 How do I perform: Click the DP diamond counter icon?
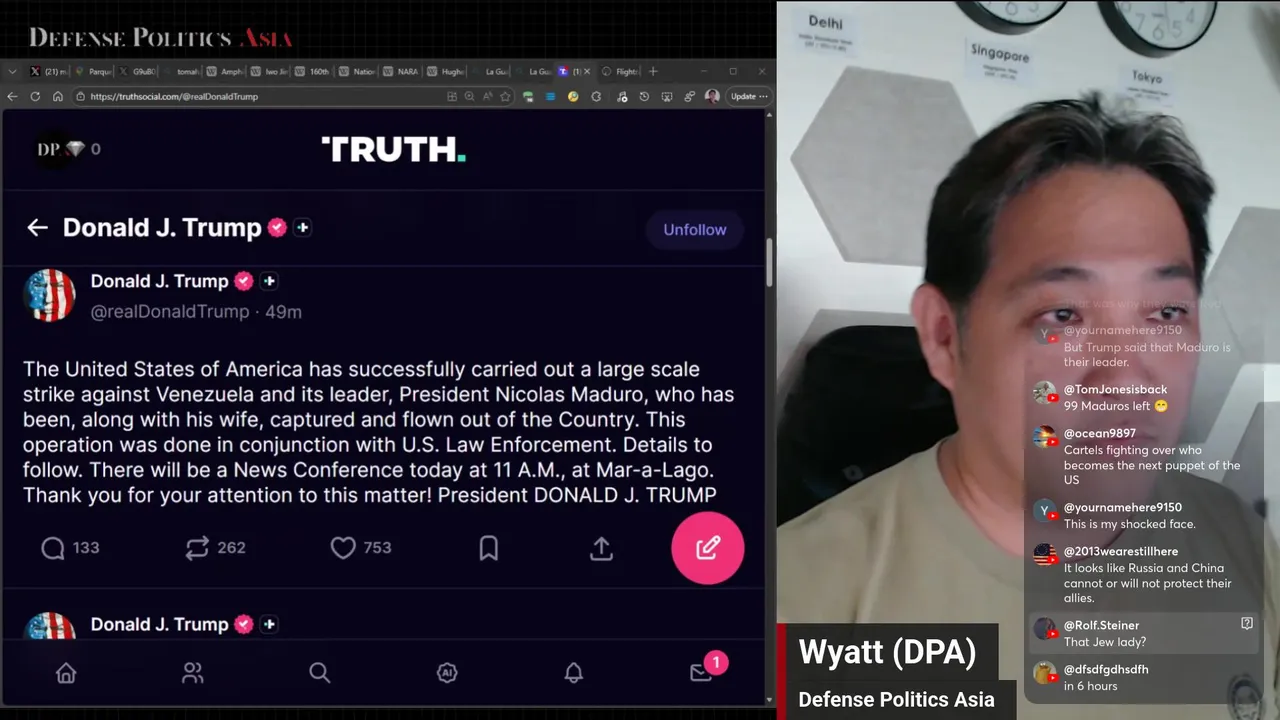[68, 149]
